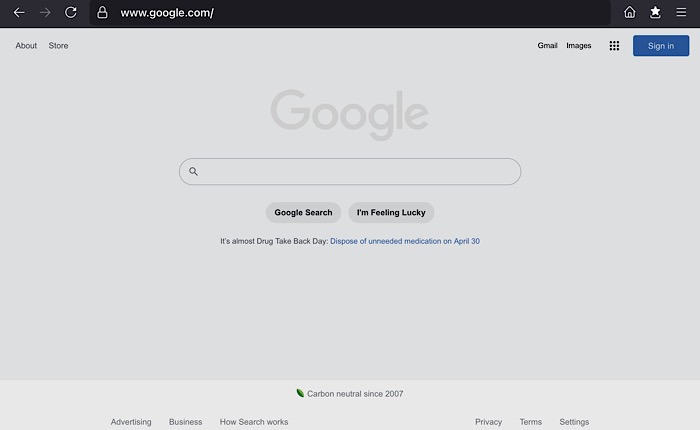Click Carbon neutral since 2007 link
The height and width of the screenshot is (430, 700).
click(x=355, y=394)
